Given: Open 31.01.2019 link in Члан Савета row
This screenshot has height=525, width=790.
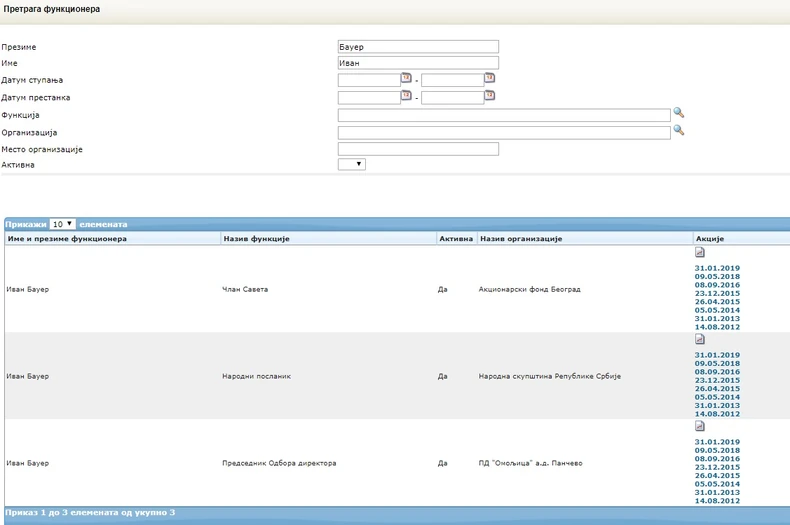Looking at the screenshot, I should pyautogui.click(x=717, y=268).
